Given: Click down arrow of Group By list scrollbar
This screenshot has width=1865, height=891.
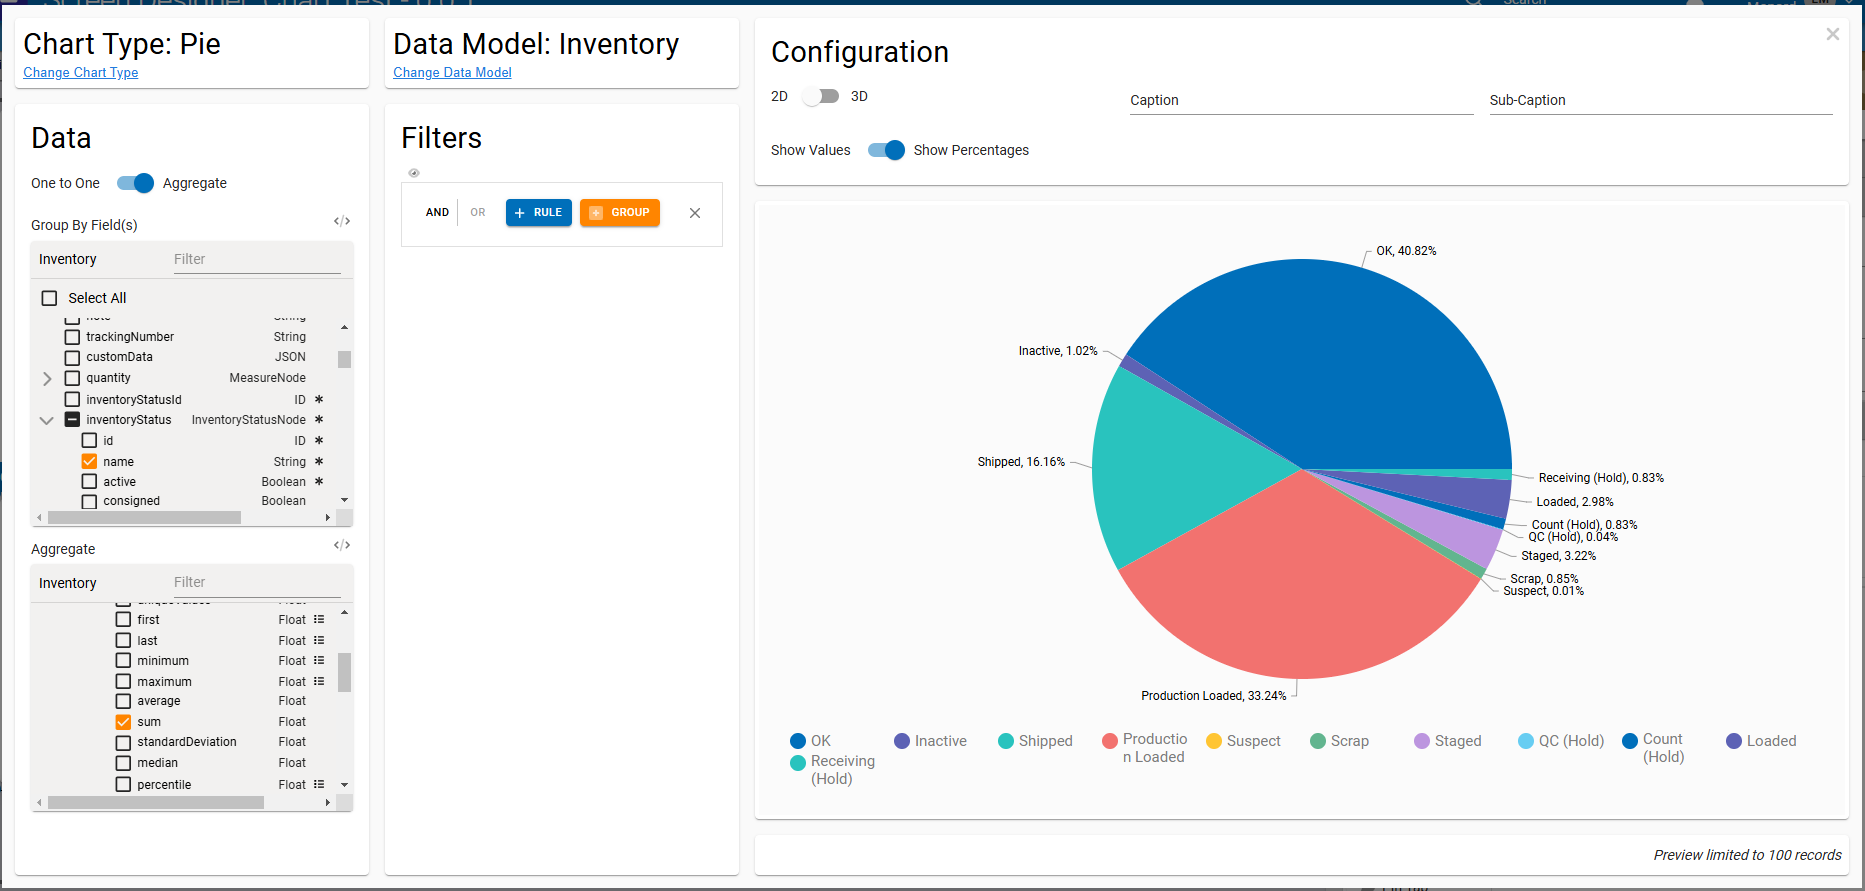Looking at the screenshot, I should 344,500.
